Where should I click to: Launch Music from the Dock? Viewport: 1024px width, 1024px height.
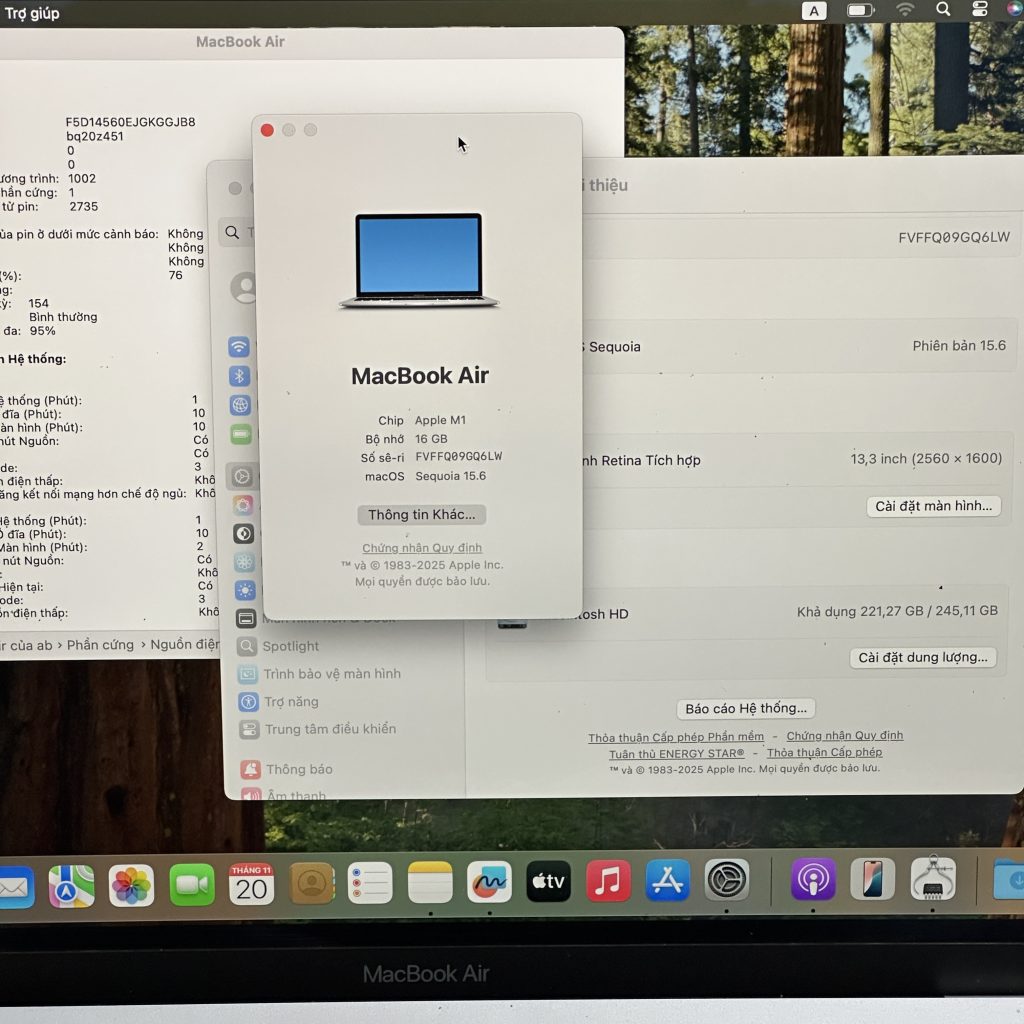pyautogui.click(x=610, y=882)
